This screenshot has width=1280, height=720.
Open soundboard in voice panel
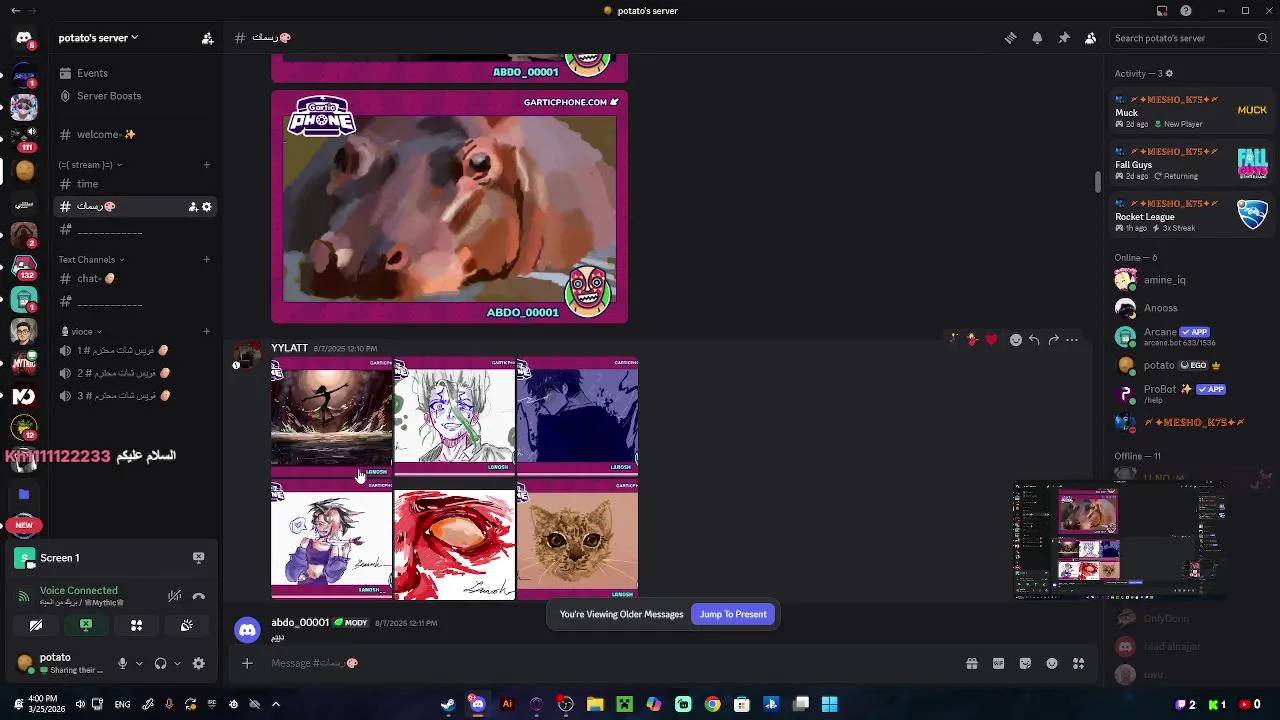(x=186, y=626)
